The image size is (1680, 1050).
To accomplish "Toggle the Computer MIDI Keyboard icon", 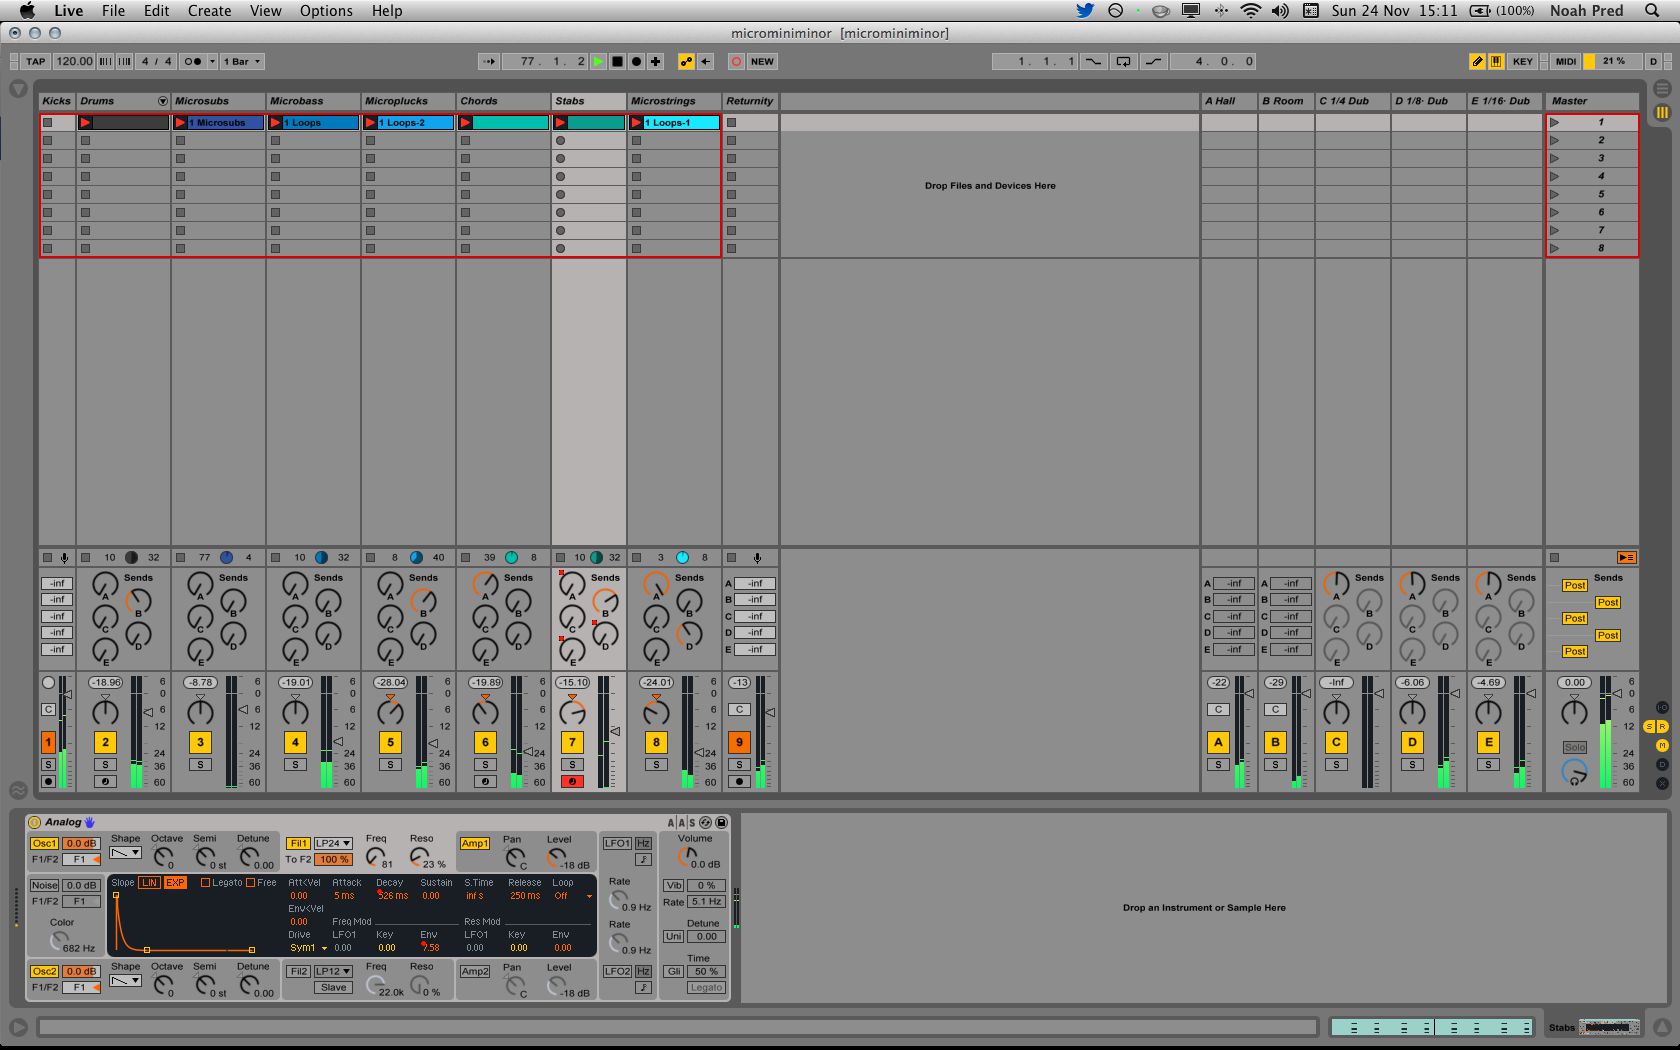I will 1496,61.
